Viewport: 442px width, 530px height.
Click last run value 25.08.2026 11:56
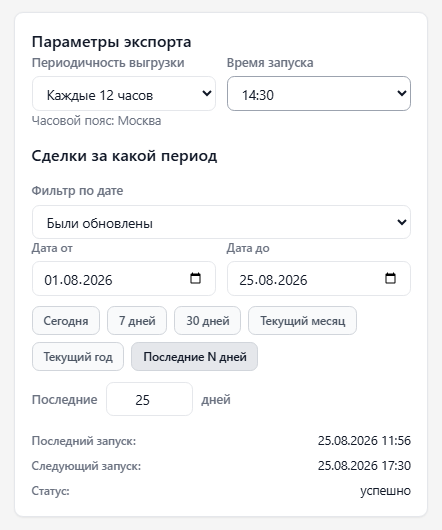[364, 441]
